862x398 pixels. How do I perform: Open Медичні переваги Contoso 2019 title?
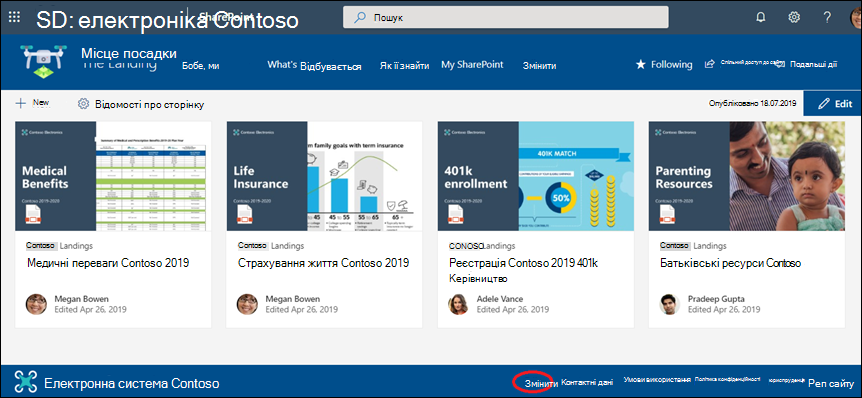[x=108, y=263]
